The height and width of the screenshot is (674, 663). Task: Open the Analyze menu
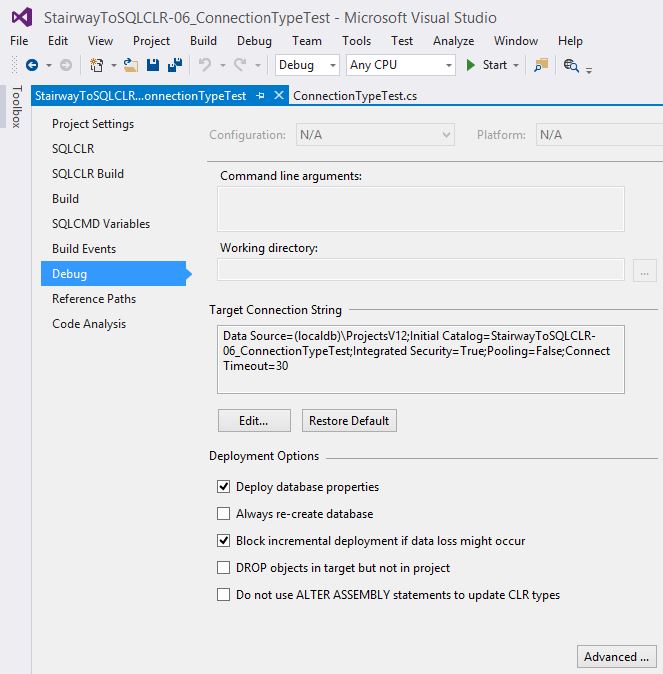[453, 41]
